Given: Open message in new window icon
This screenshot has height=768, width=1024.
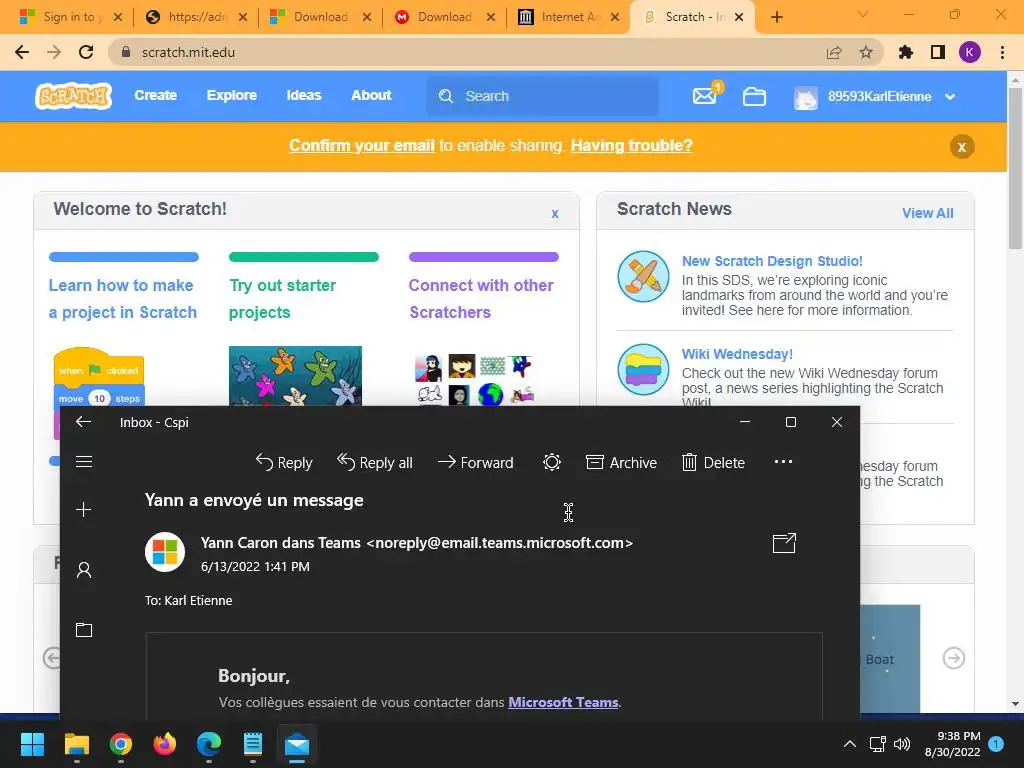Looking at the screenshot, I should point(784,543).
